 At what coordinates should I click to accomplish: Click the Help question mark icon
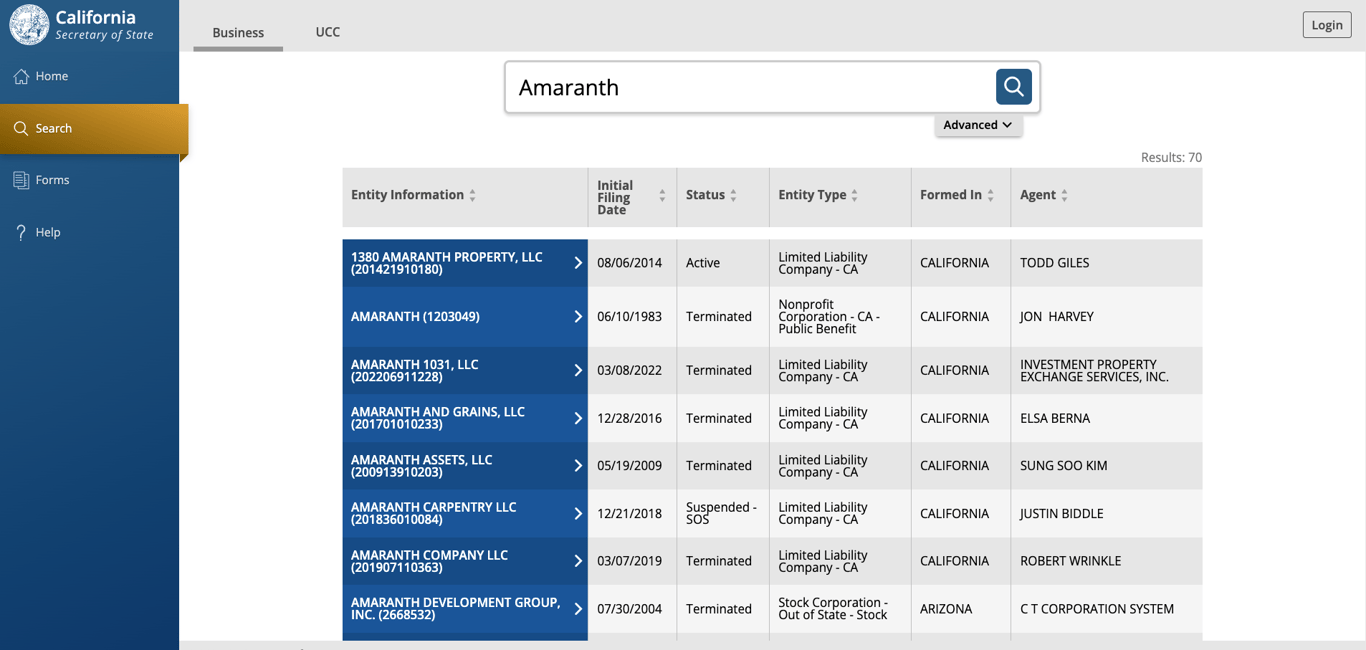(20, 232)
